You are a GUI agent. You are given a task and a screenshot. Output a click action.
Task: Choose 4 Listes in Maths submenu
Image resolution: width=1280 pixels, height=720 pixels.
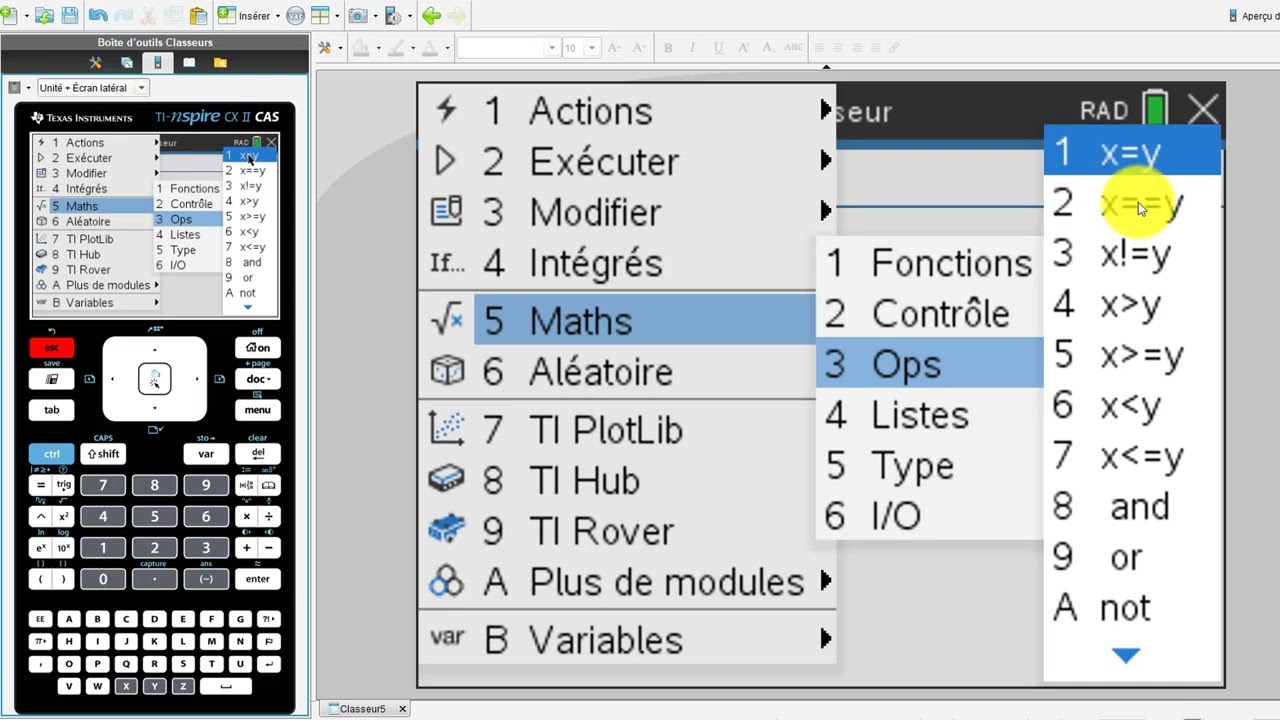tap(930, 415)
